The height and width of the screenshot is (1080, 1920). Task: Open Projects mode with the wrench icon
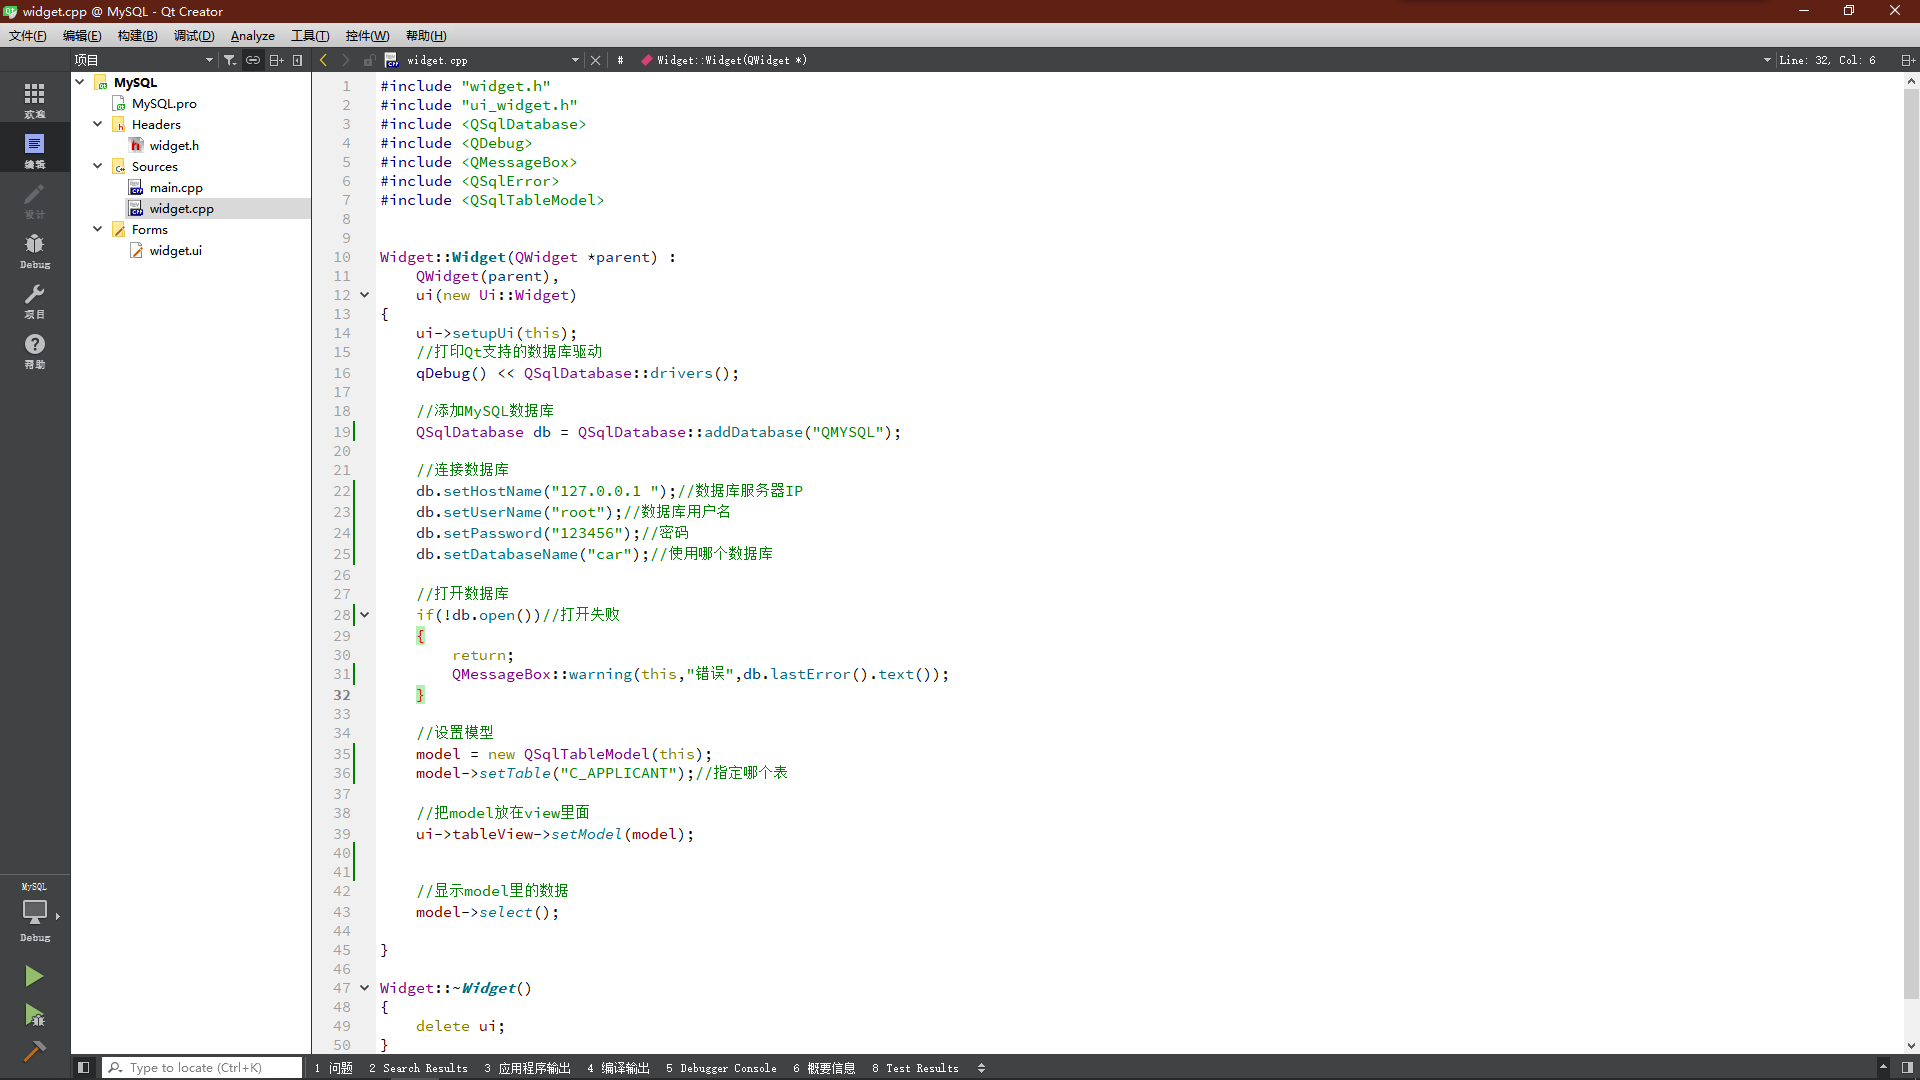point(35,299)
